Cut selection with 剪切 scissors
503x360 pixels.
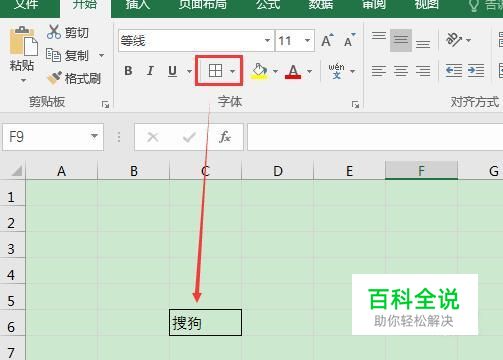(68, 32)
